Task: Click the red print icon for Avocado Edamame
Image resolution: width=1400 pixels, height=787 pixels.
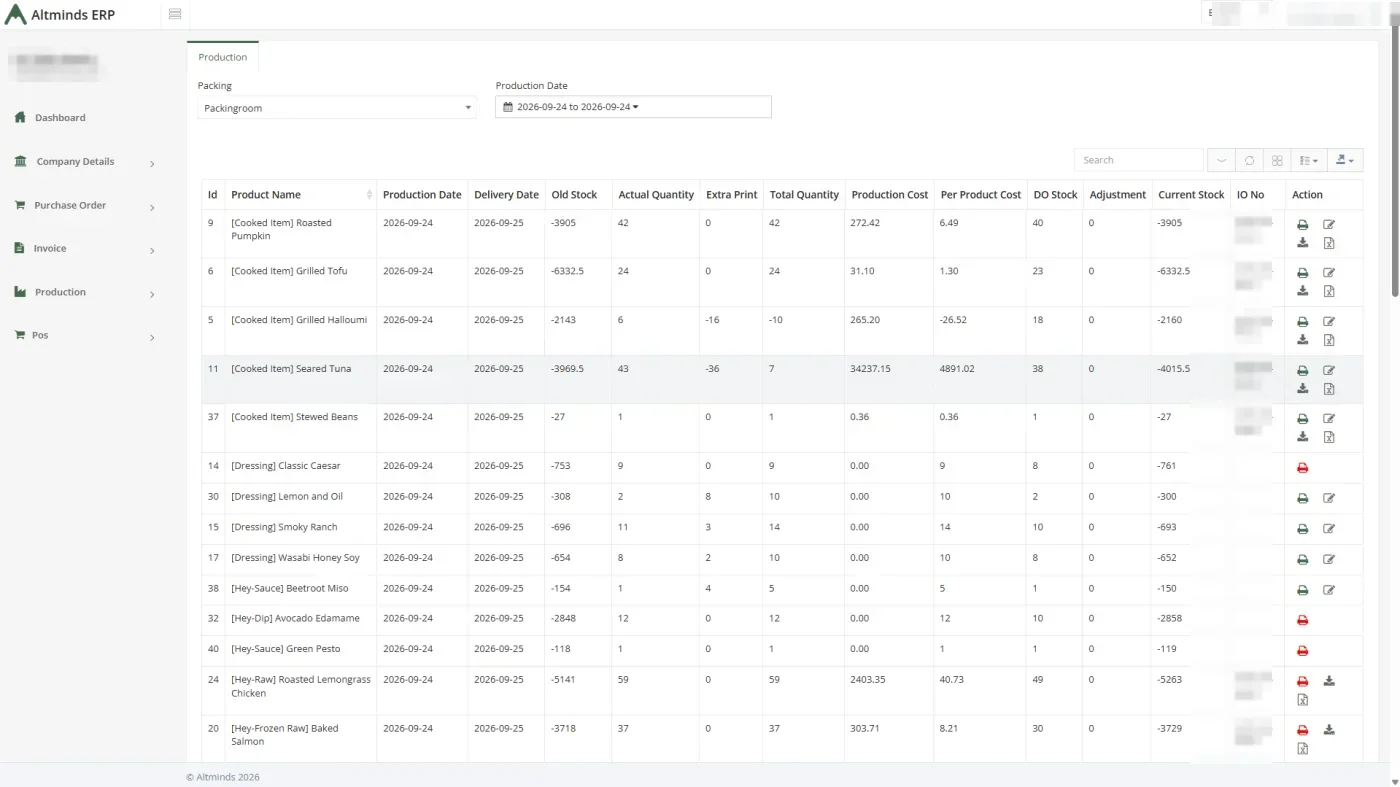Action: click(x=1302, y=620)
